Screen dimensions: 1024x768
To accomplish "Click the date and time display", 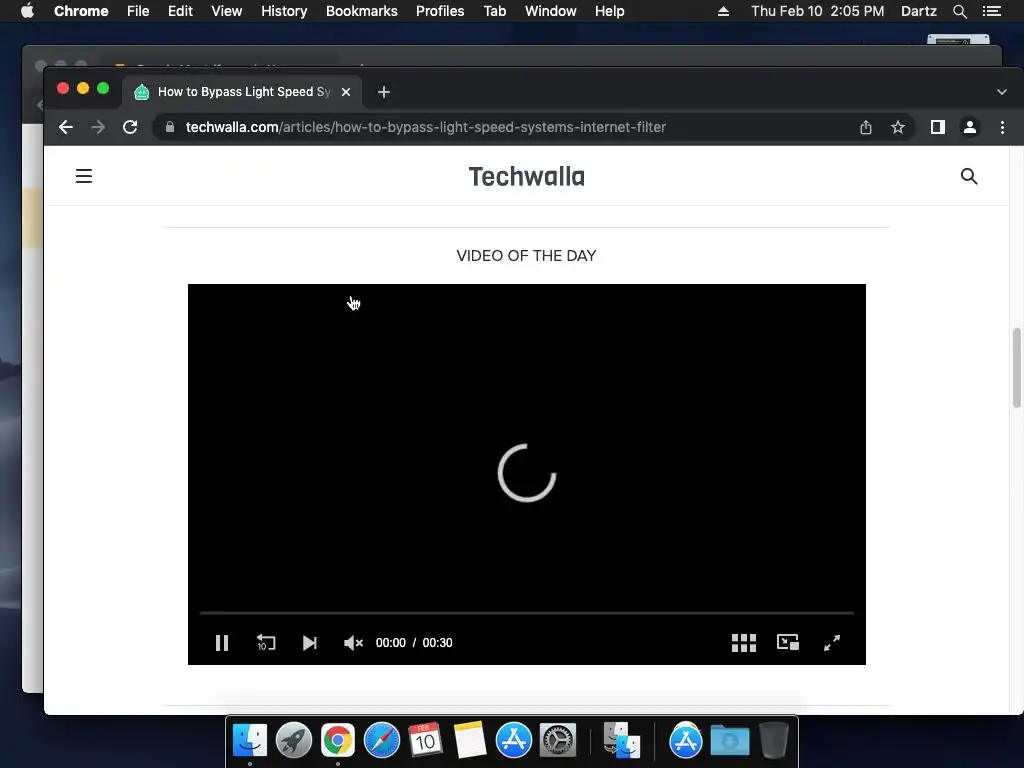I will pyautogui.click(x=818, y=11).
